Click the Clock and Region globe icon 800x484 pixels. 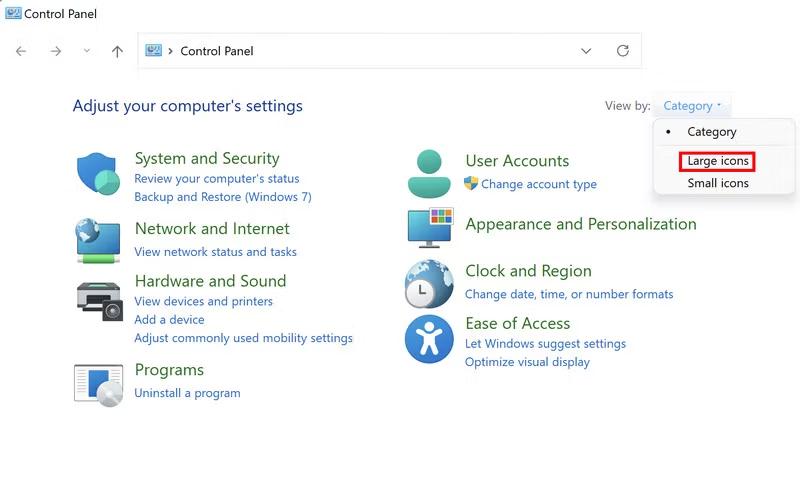[x=429, y=283]
